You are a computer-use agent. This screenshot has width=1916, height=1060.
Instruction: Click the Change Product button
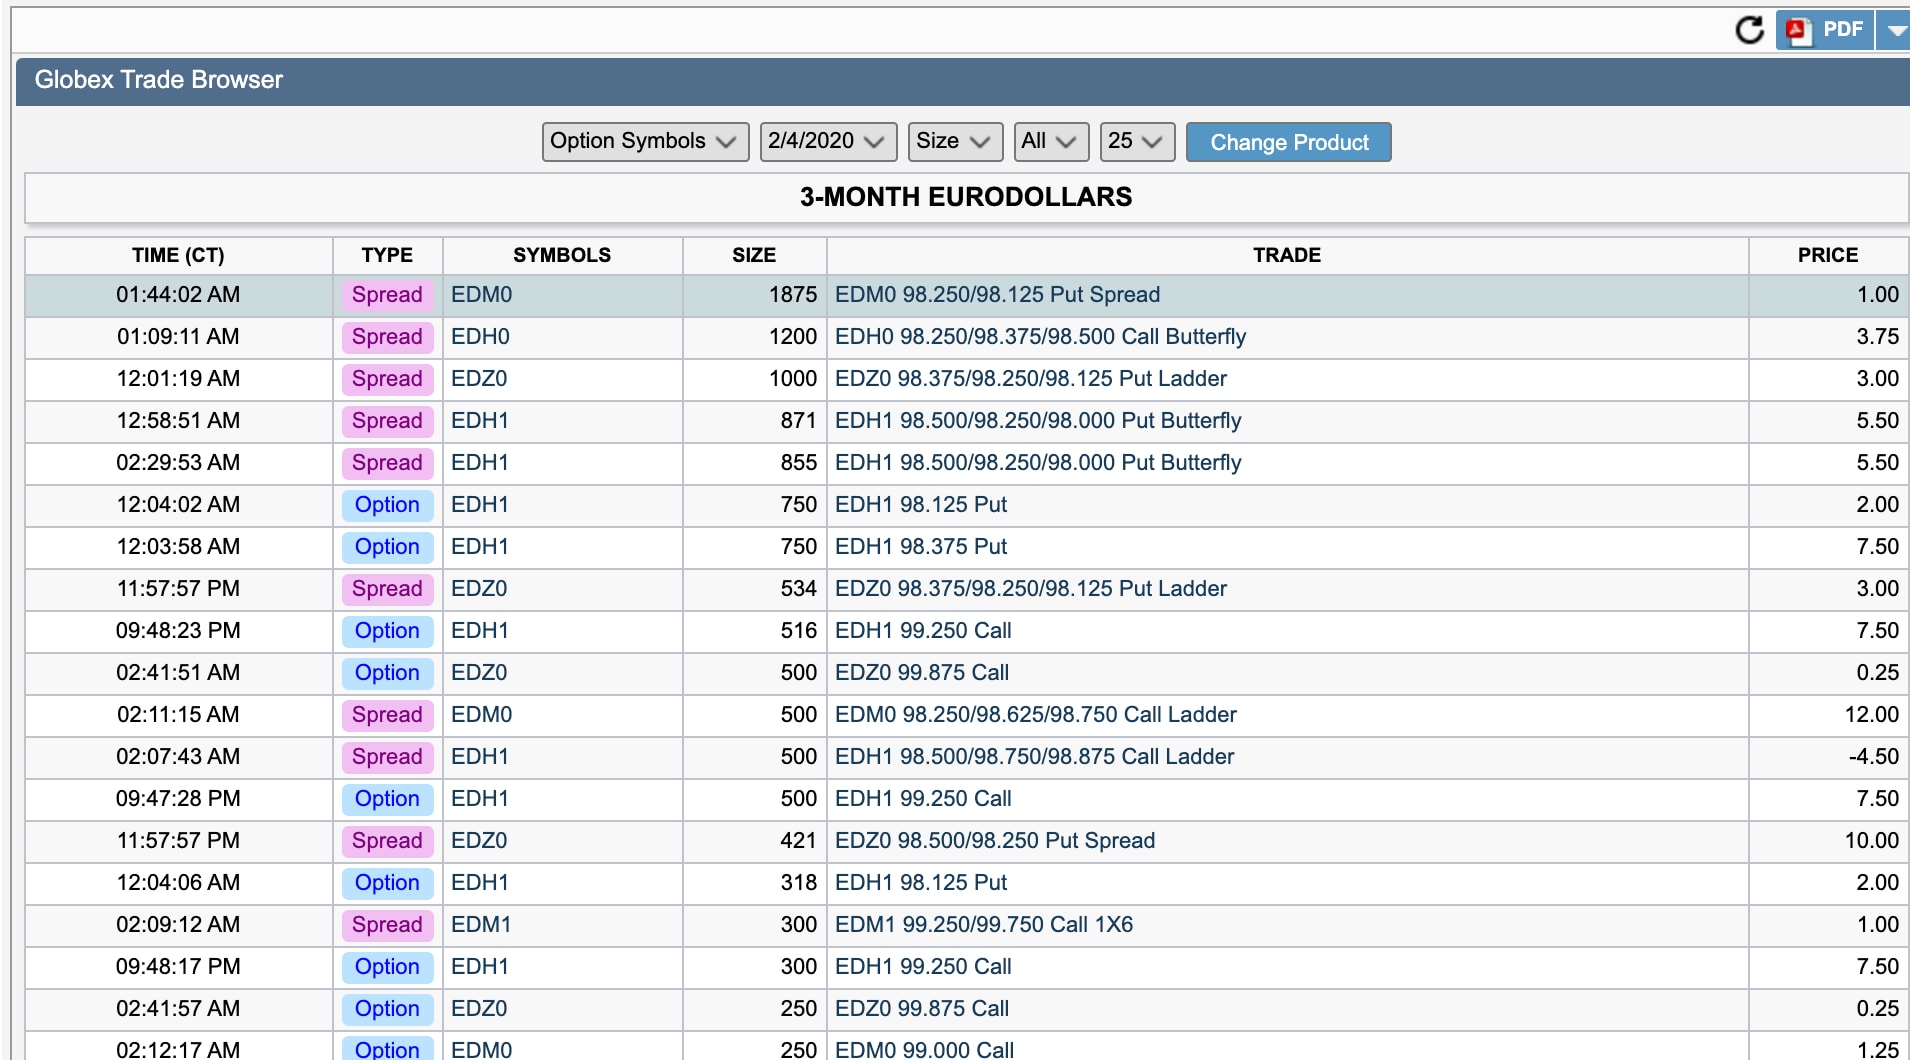coord(1288,142)
